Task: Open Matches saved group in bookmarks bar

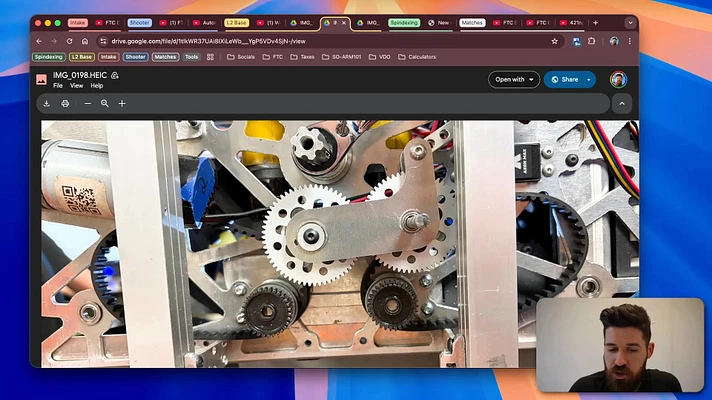Action: click(x=165, y=57)
